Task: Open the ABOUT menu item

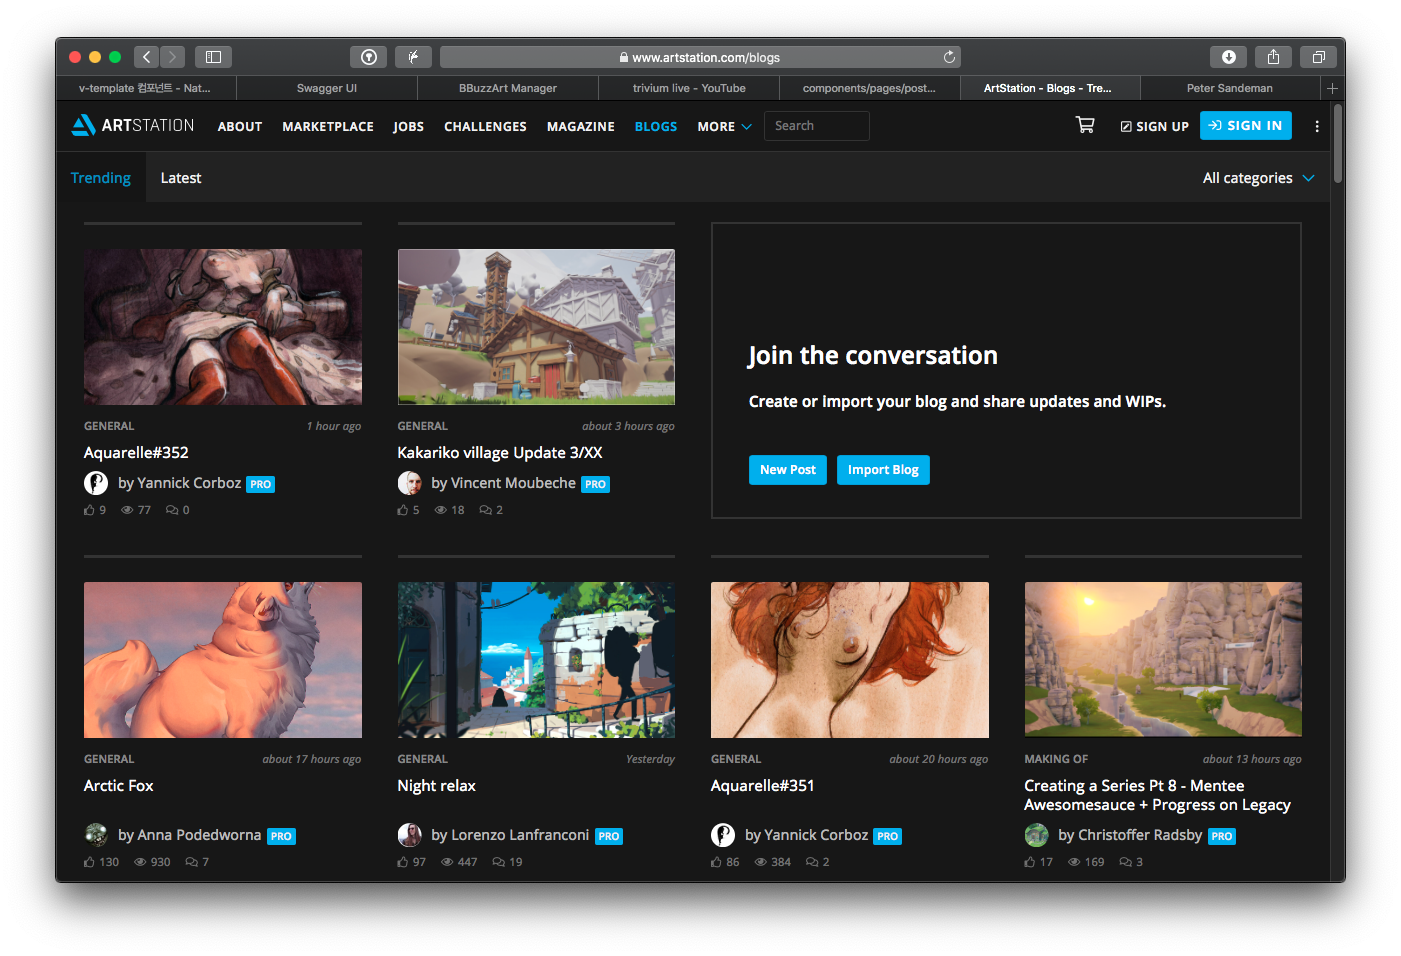Action: [x=240, y=127]
